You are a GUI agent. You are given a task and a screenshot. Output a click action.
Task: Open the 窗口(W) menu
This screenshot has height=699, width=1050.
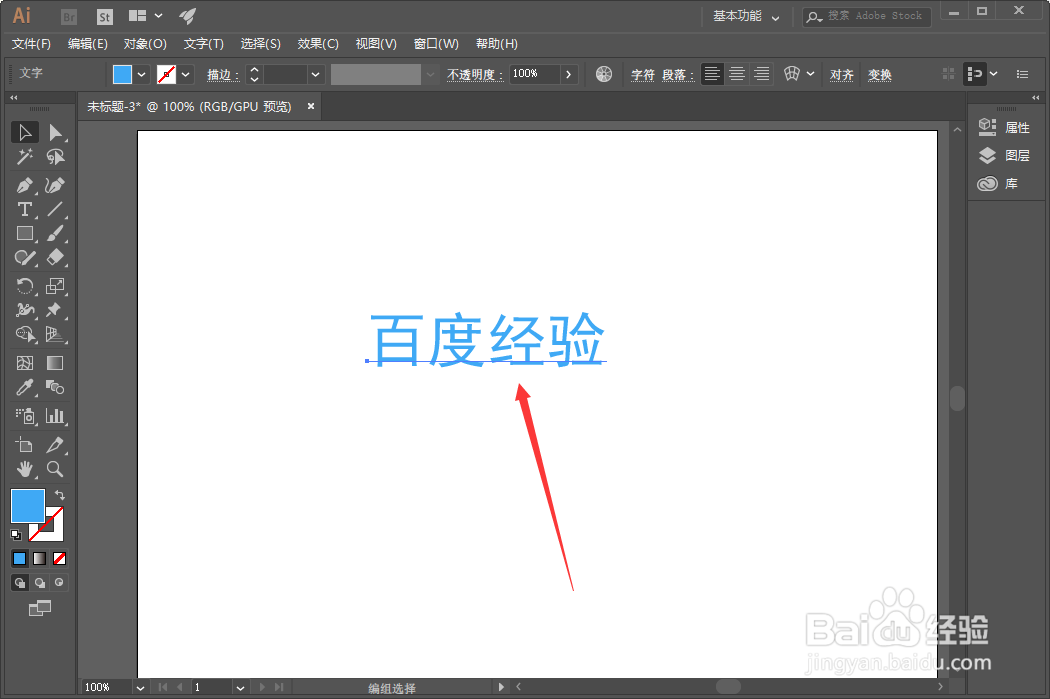[x=435, y=43]
